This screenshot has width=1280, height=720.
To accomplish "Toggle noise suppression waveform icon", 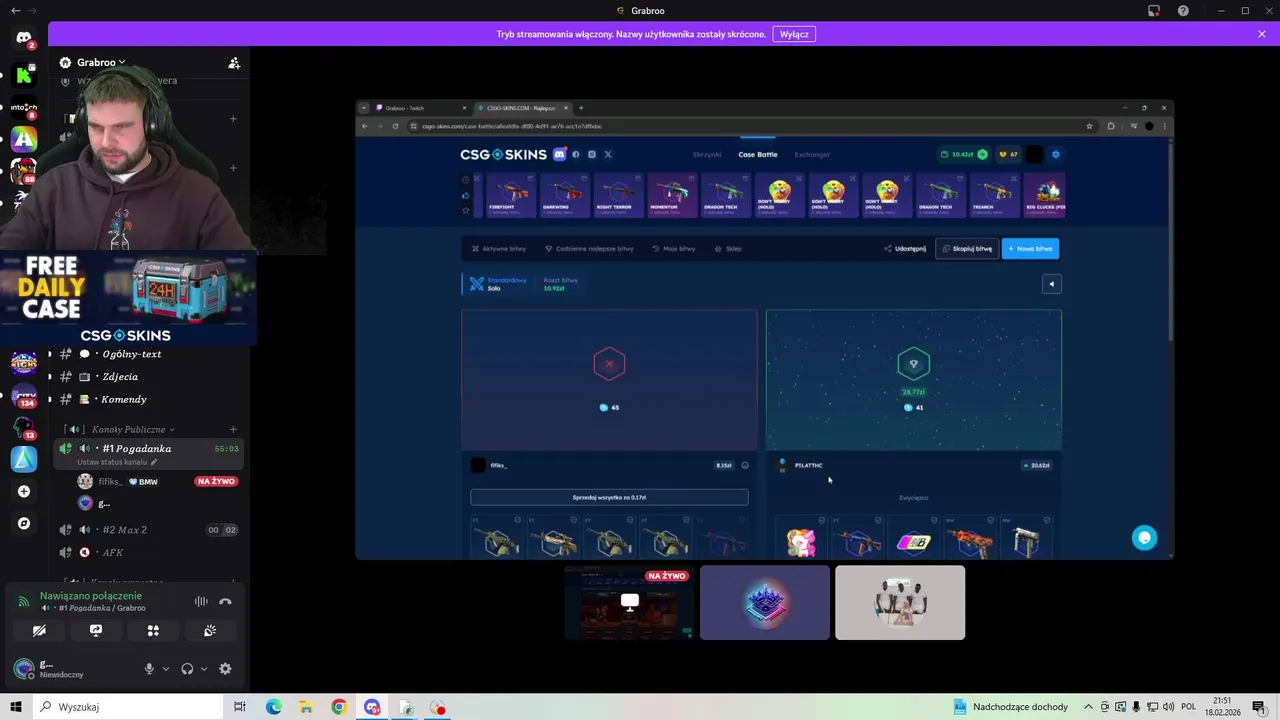I will pos(201,601).
